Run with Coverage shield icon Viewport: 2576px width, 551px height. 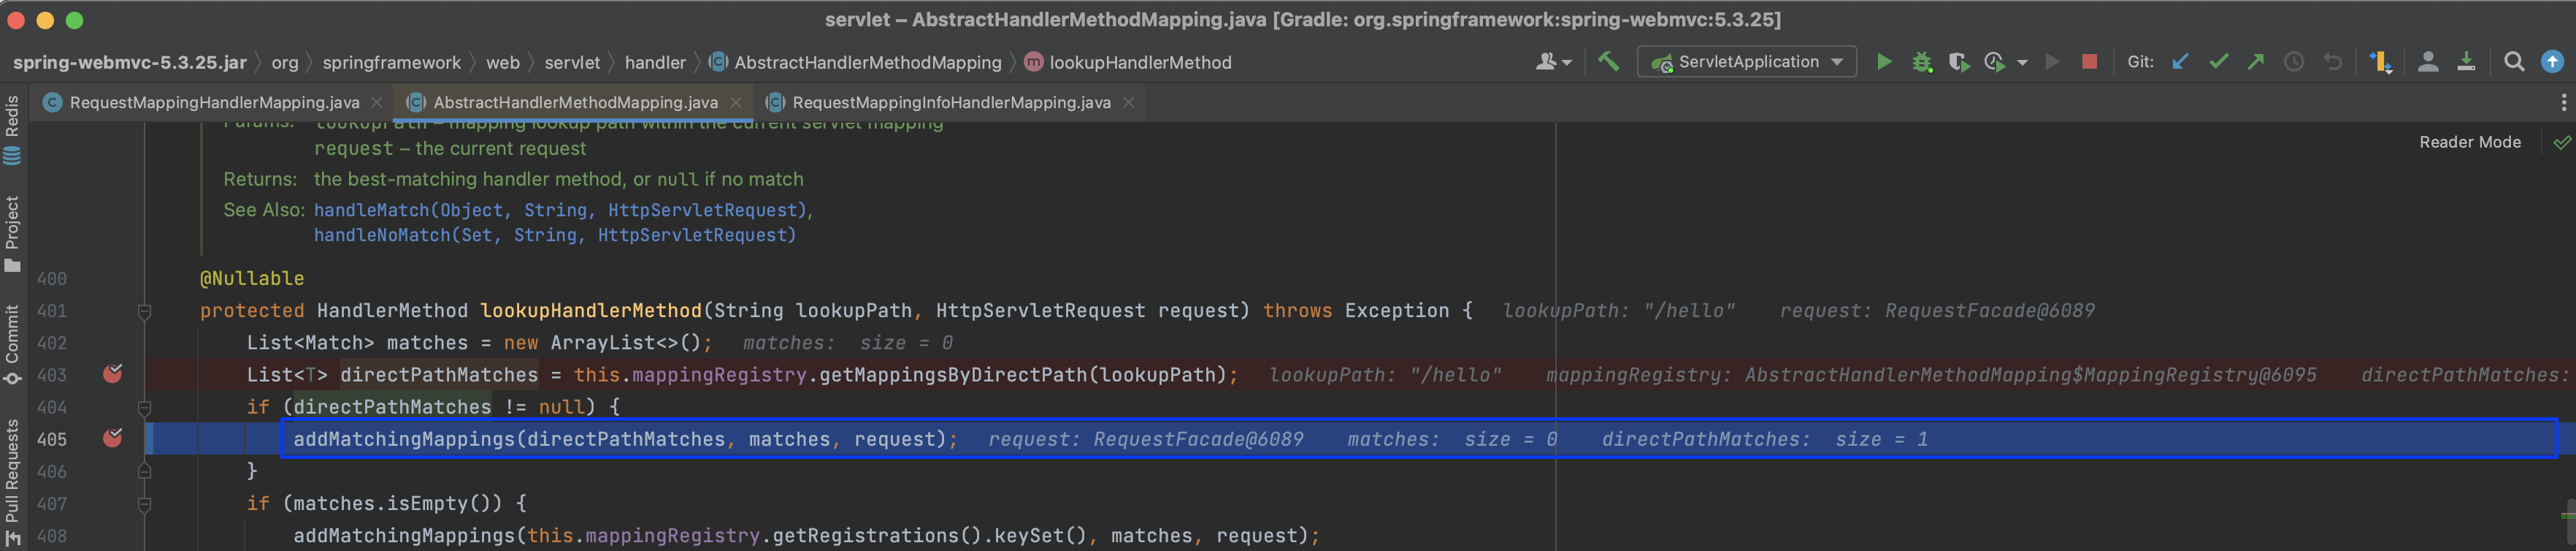1958,62
